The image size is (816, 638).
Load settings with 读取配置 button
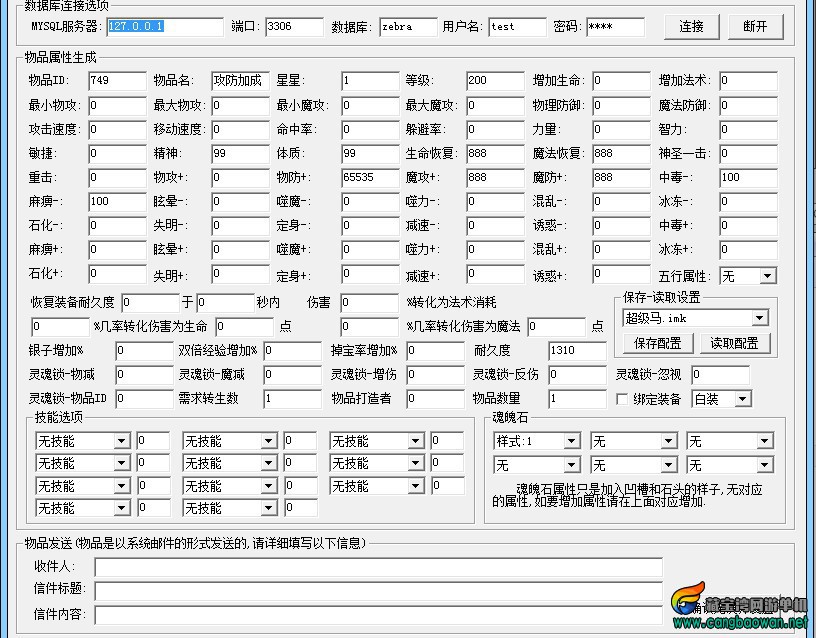point(734,343)
